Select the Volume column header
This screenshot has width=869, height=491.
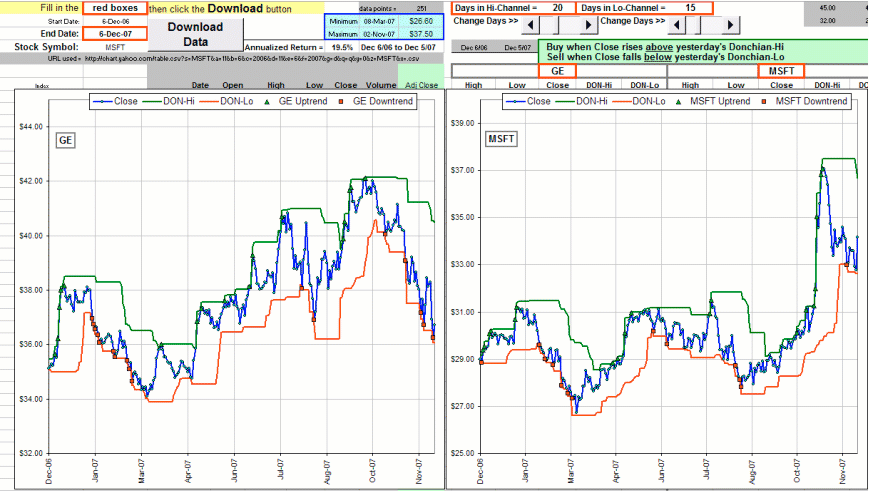click(381, 85)
